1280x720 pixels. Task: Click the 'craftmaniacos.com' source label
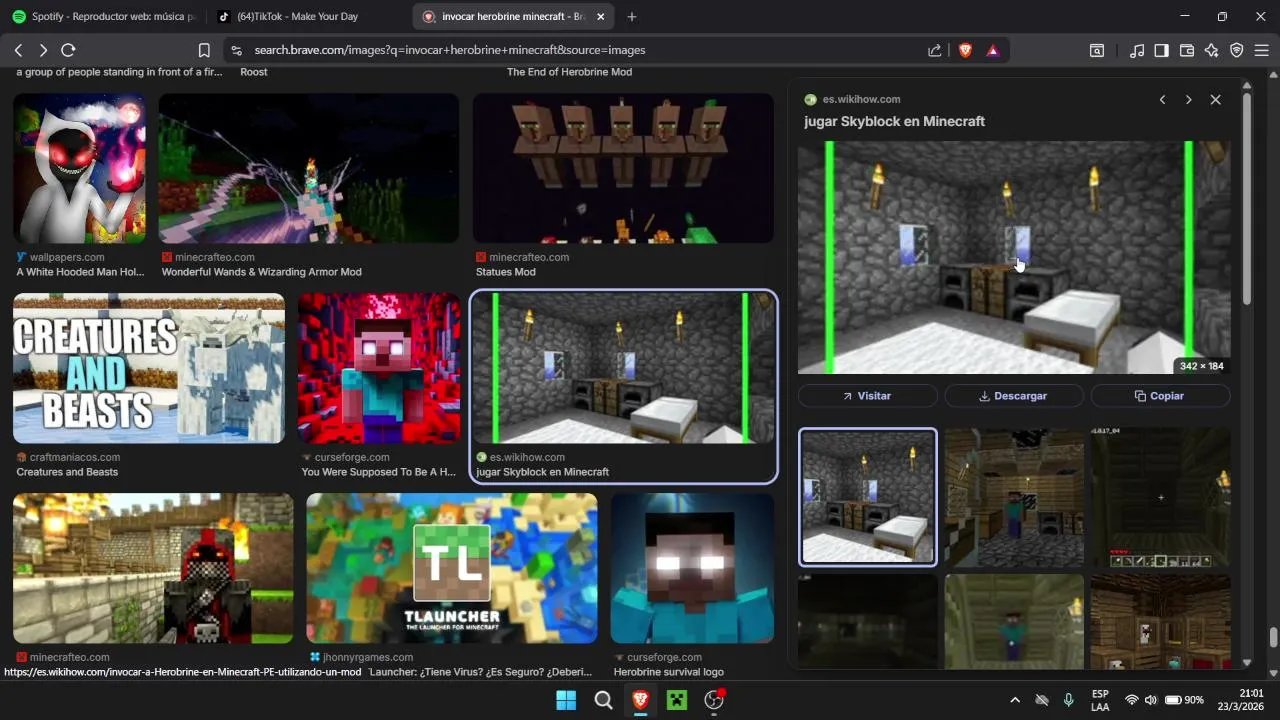(75, 457)
